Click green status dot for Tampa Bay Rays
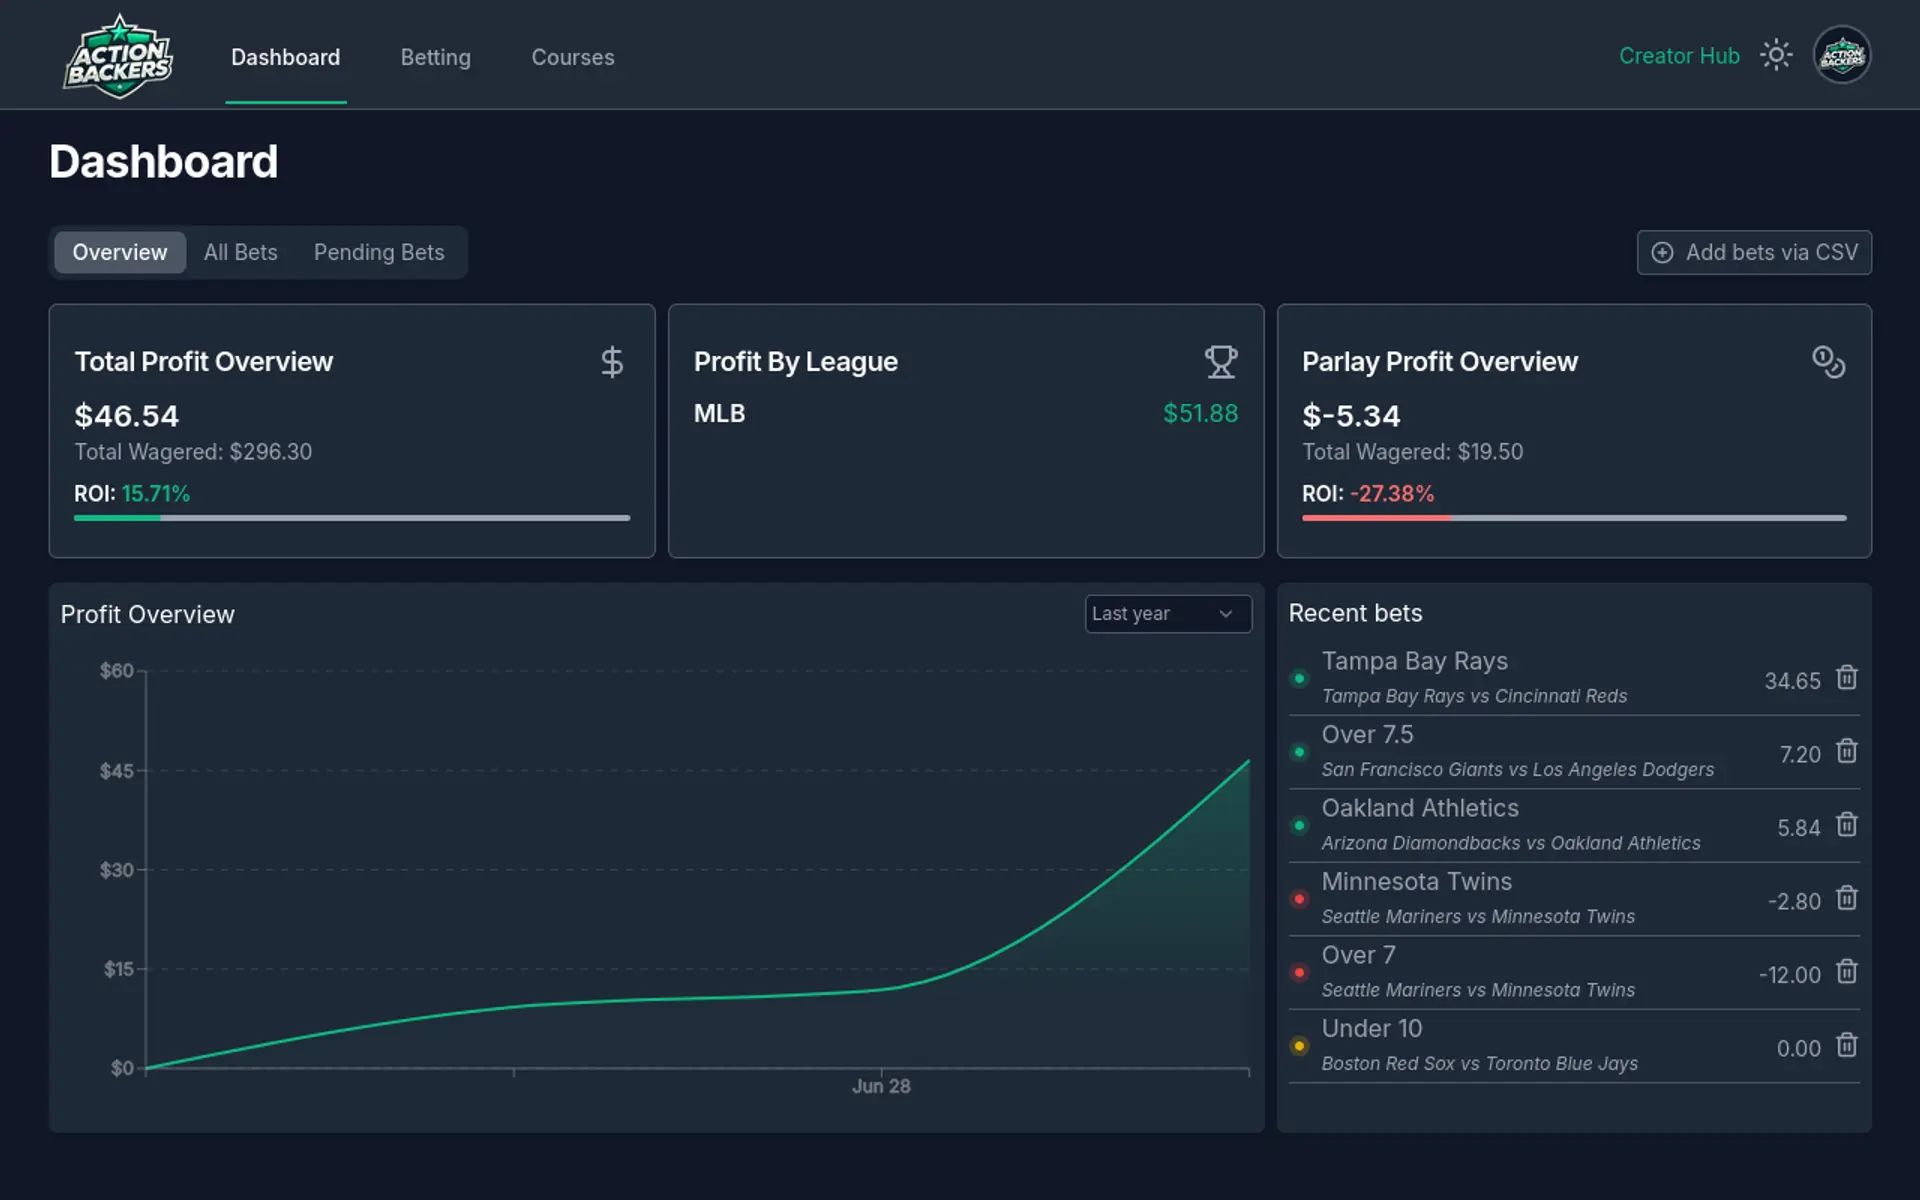 (1299, 679)
